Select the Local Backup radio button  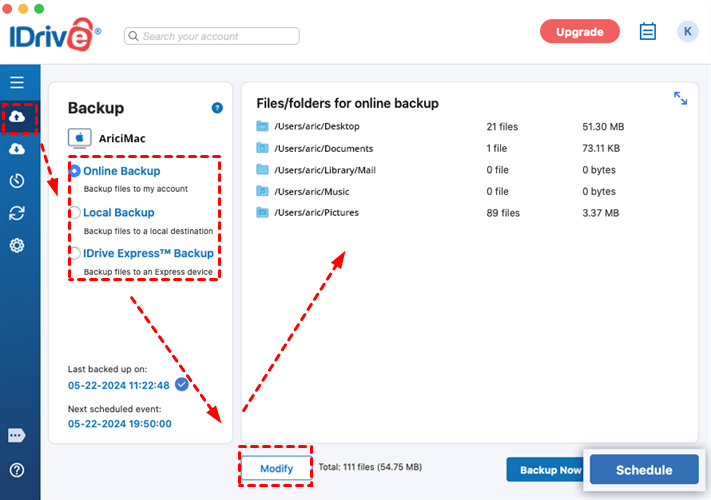coord(75,212)
